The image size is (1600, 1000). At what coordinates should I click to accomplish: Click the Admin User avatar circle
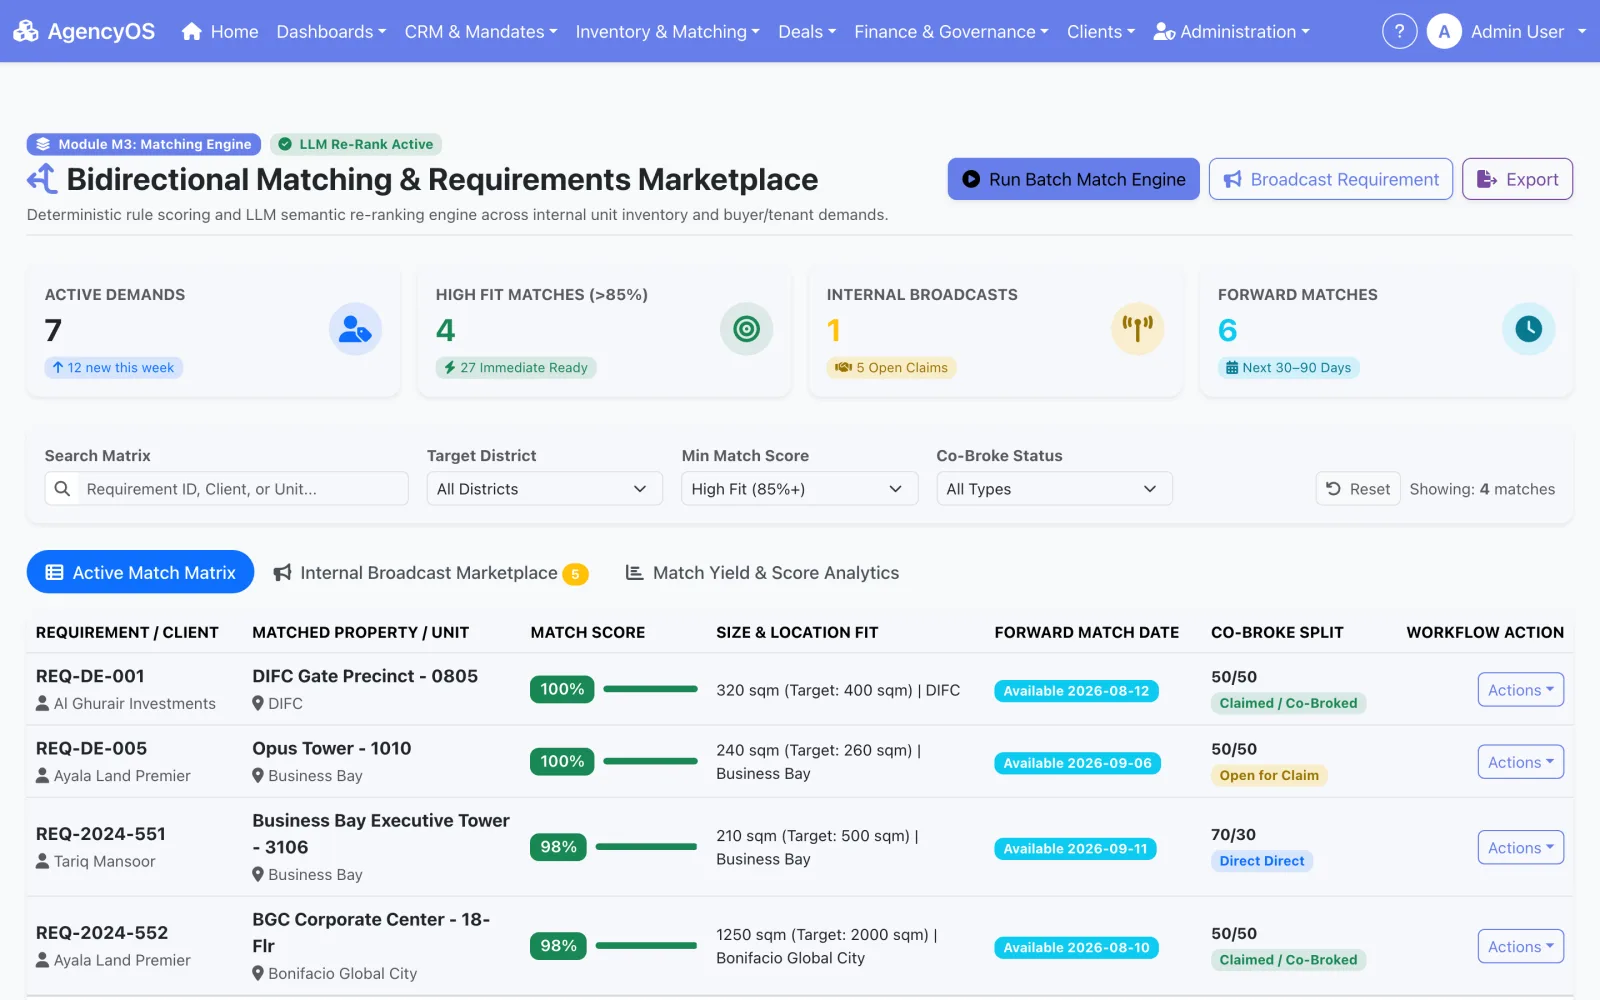pos(1444,31)
